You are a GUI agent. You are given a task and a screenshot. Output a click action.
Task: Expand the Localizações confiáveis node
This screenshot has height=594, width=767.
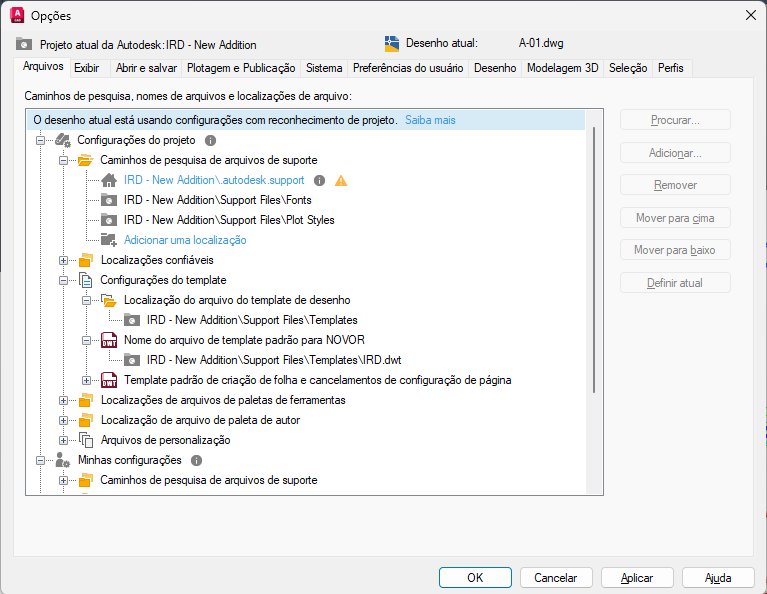click(64, 260)
